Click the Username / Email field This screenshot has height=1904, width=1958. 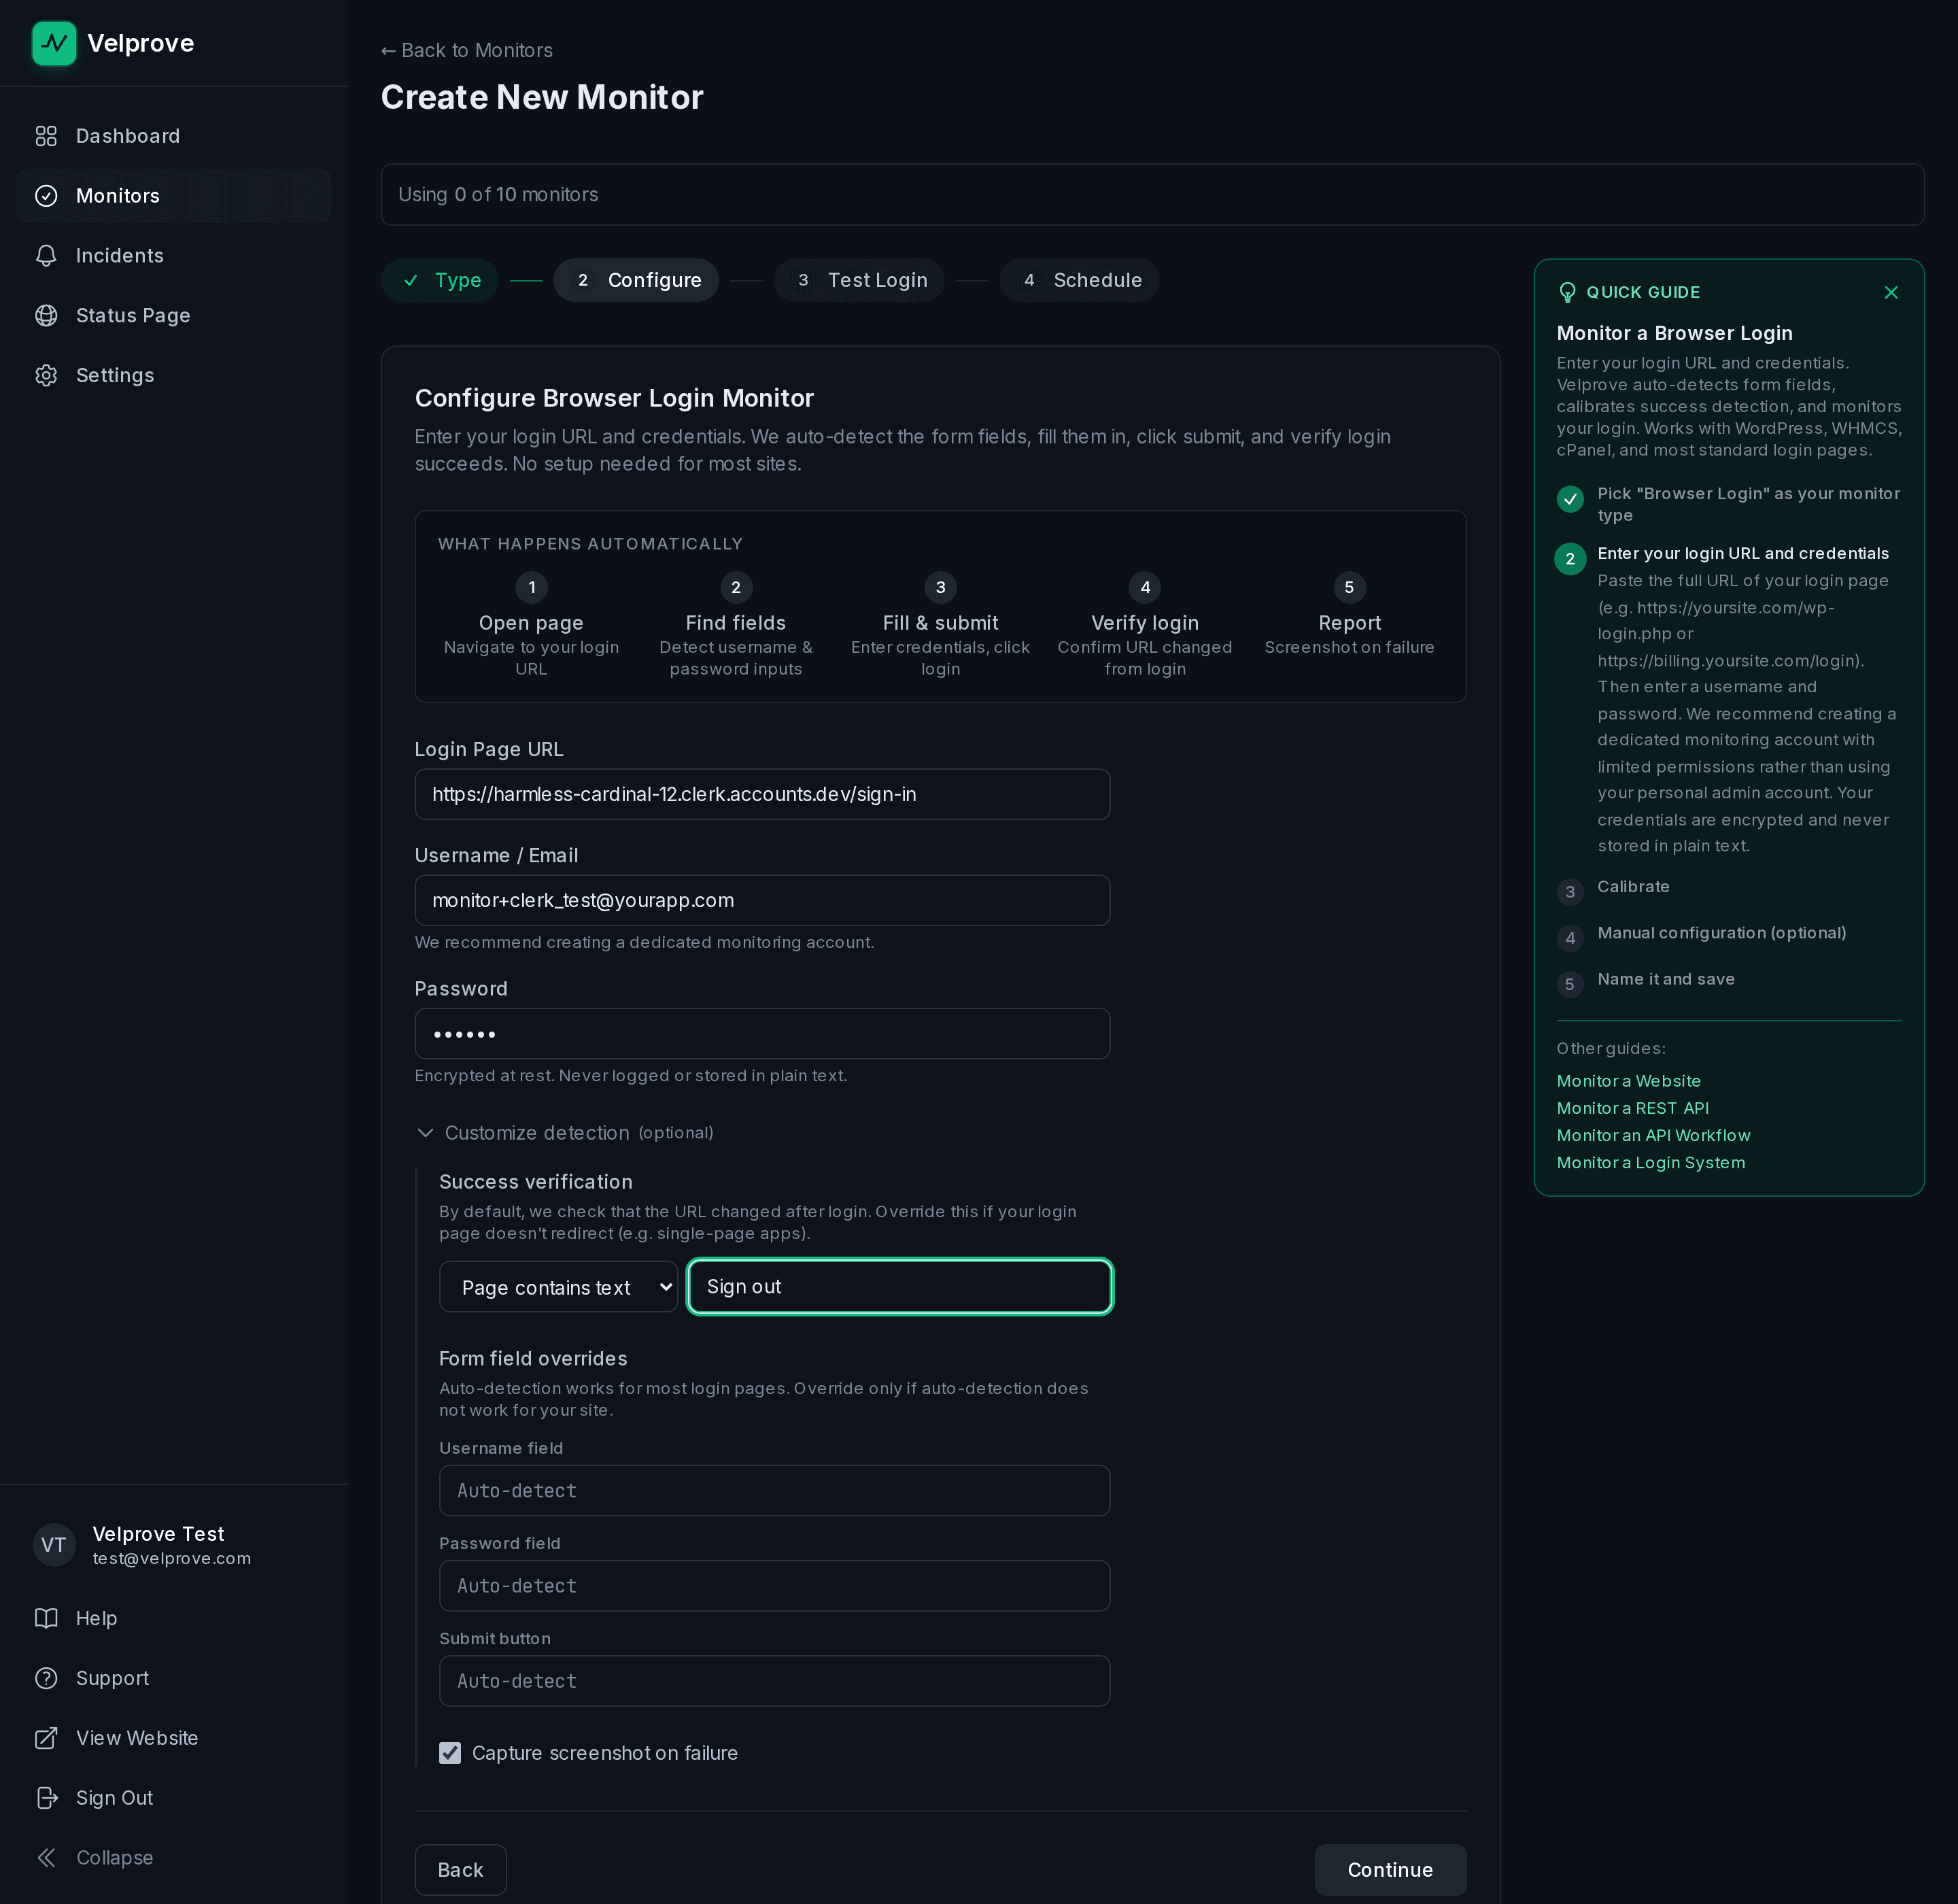[x=762, y=901]
